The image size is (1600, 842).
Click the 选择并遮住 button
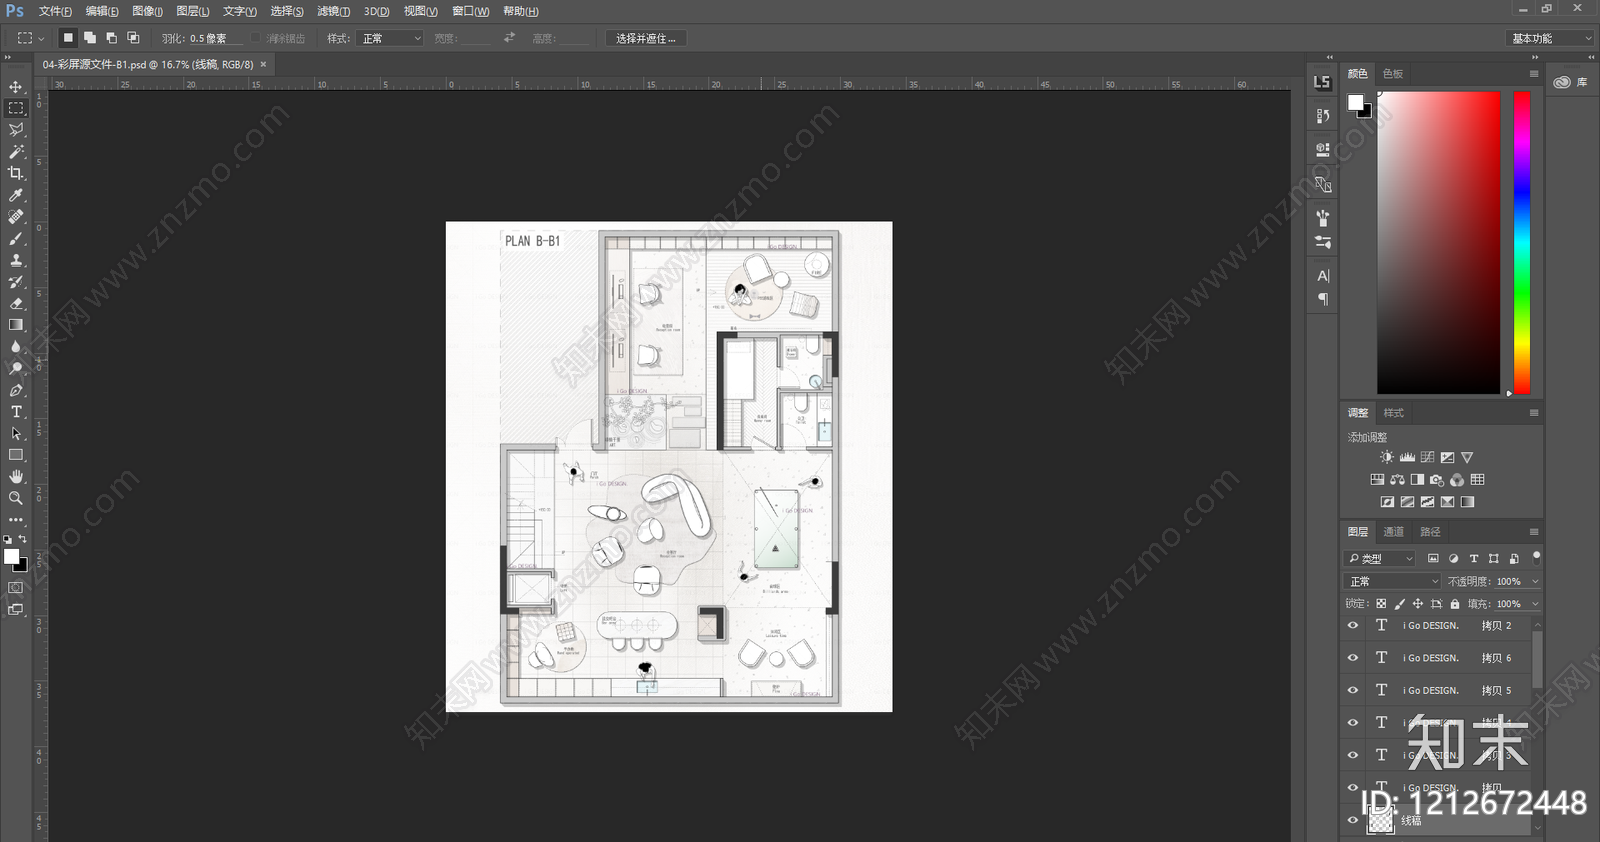click(646, 38)
